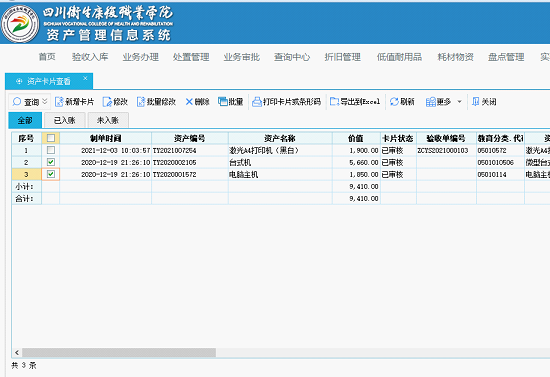Open the 低值耐用品 menu

click(x=399, y=57)
